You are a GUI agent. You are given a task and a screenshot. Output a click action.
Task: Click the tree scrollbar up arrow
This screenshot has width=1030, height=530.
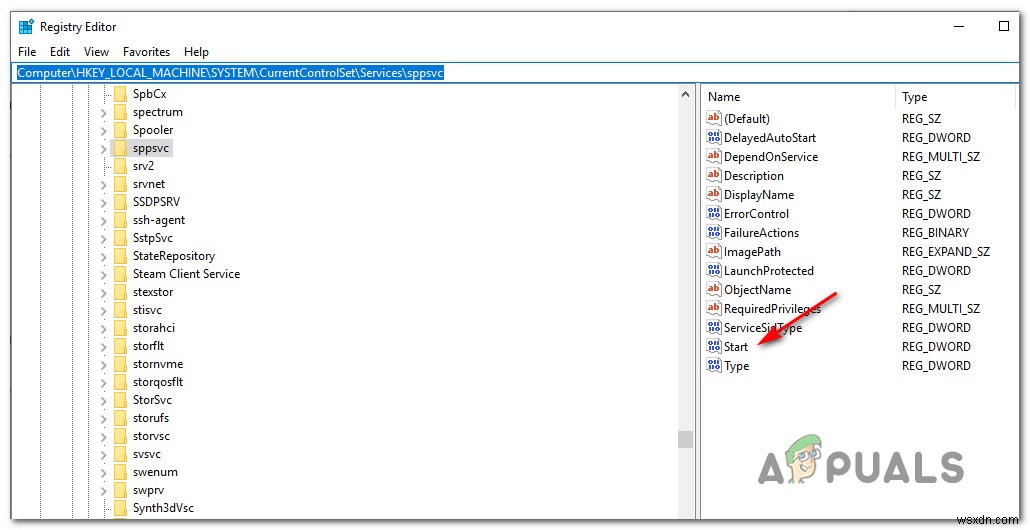(x=685, y=95)
